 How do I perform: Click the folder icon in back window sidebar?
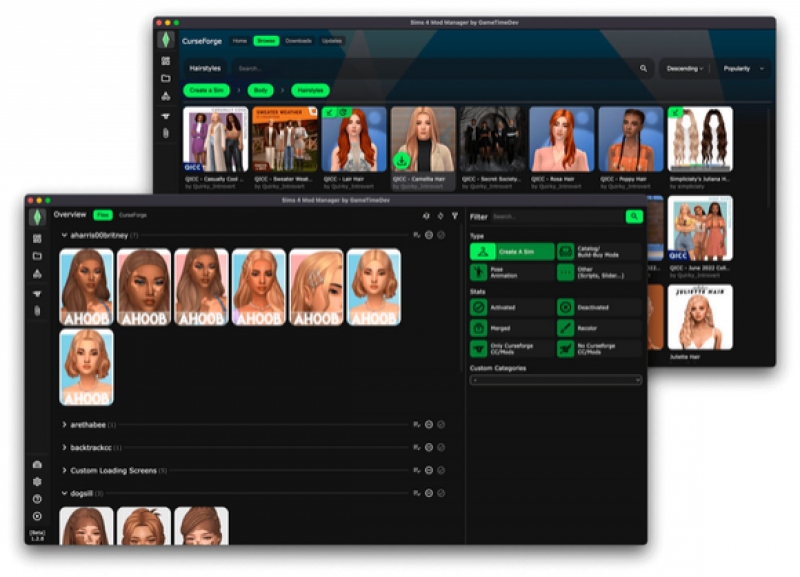(166, 78)
